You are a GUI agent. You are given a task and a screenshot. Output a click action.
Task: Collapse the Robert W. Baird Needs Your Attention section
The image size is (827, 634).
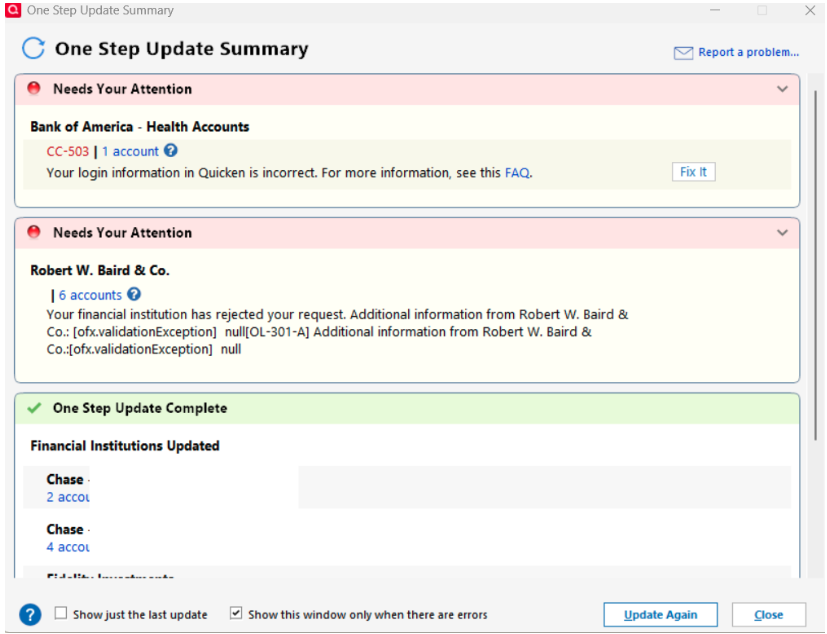coord(782,233)
